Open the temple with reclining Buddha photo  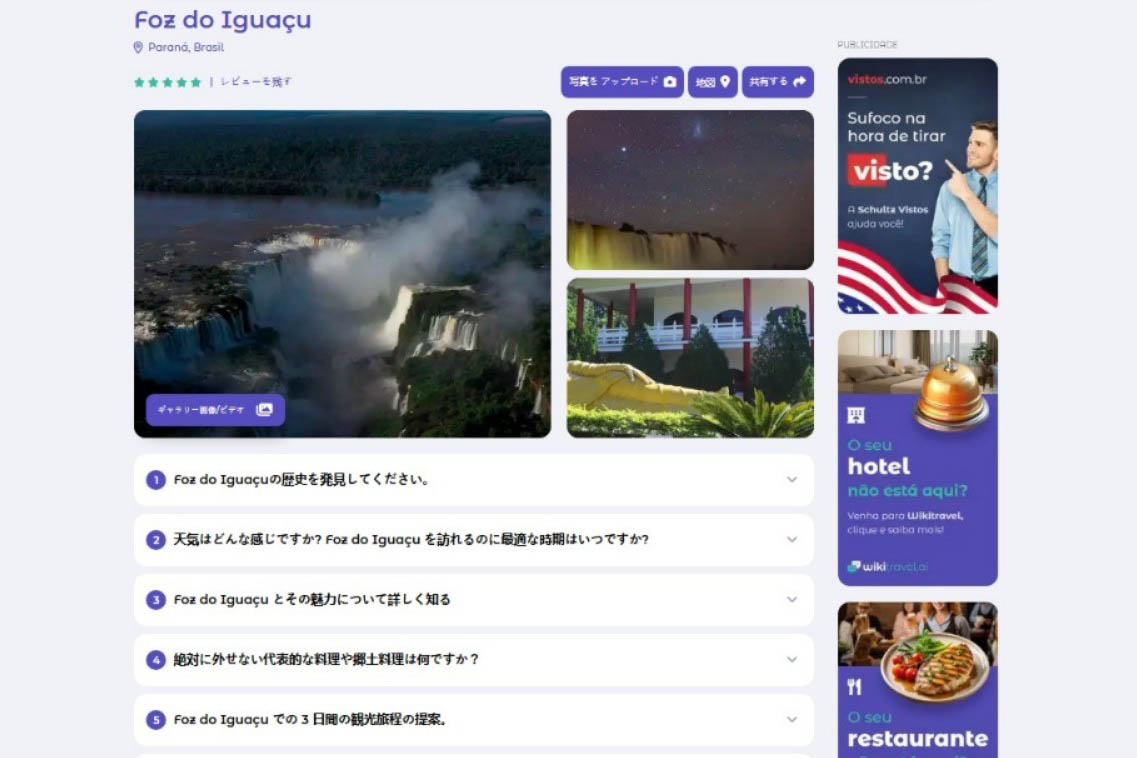click(x=690, y=358)
